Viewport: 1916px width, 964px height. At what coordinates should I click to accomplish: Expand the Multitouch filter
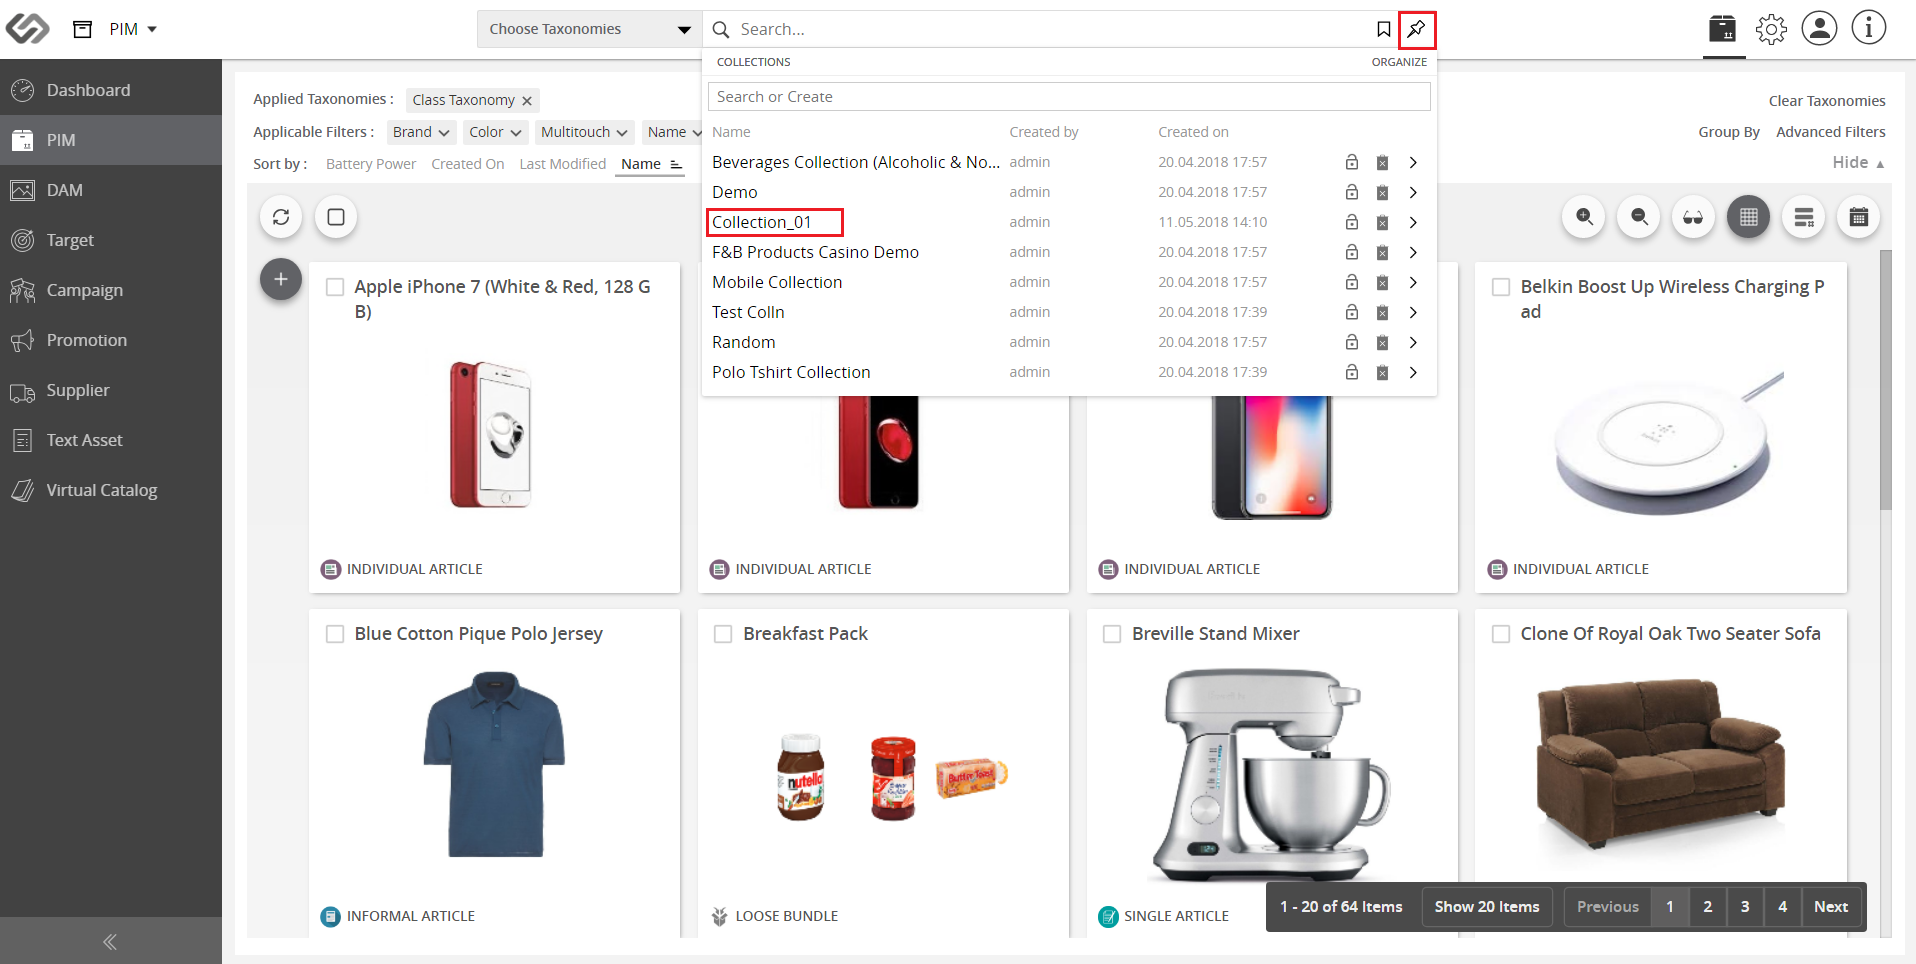[x=584, y=132]
